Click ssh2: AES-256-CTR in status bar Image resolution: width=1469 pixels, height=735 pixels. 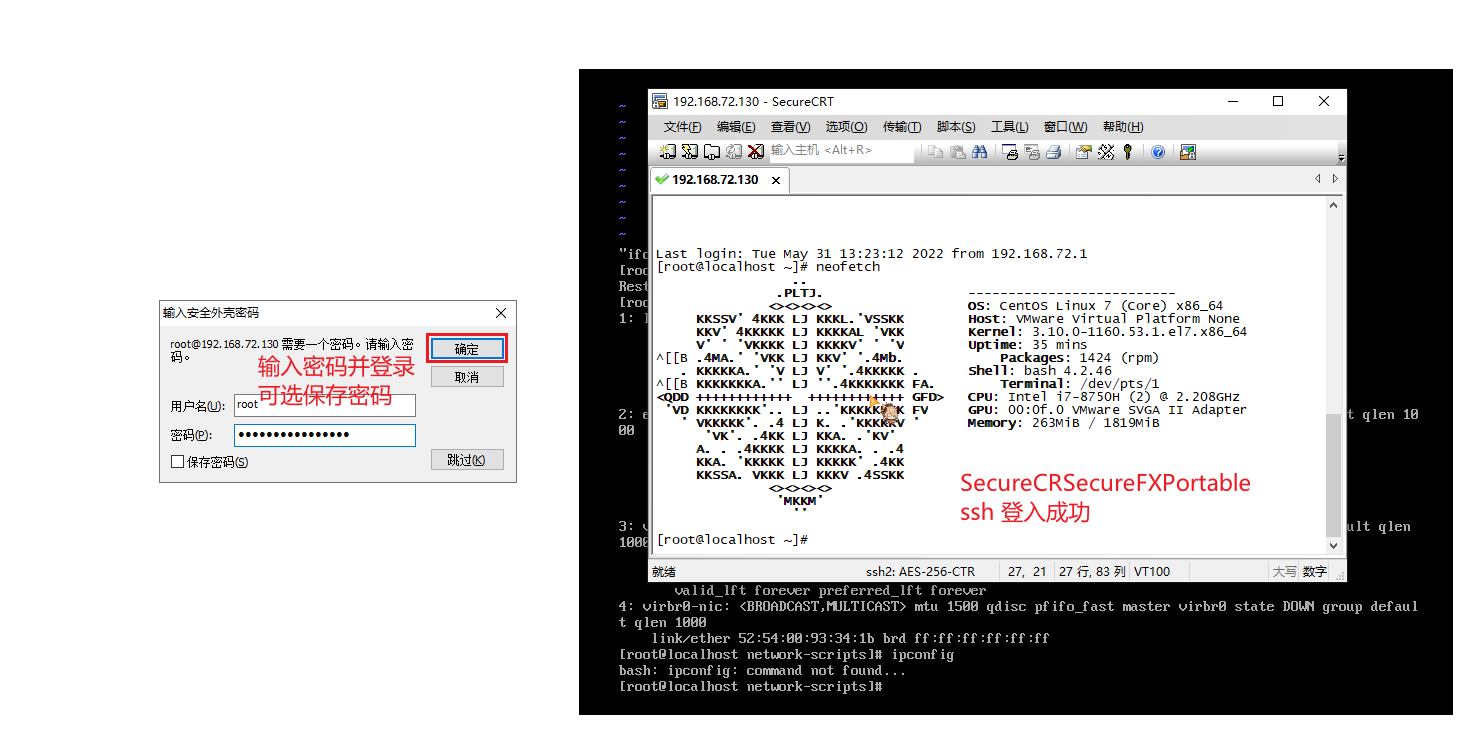click(x=920, y=572)
